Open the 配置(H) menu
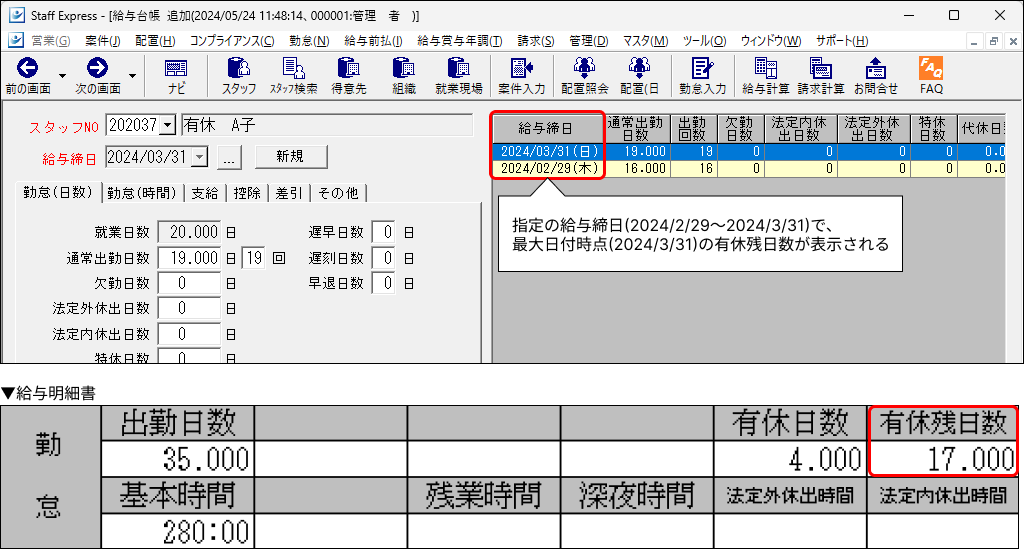The width and height of the screenshot is (1024, 549). [155, 41]
